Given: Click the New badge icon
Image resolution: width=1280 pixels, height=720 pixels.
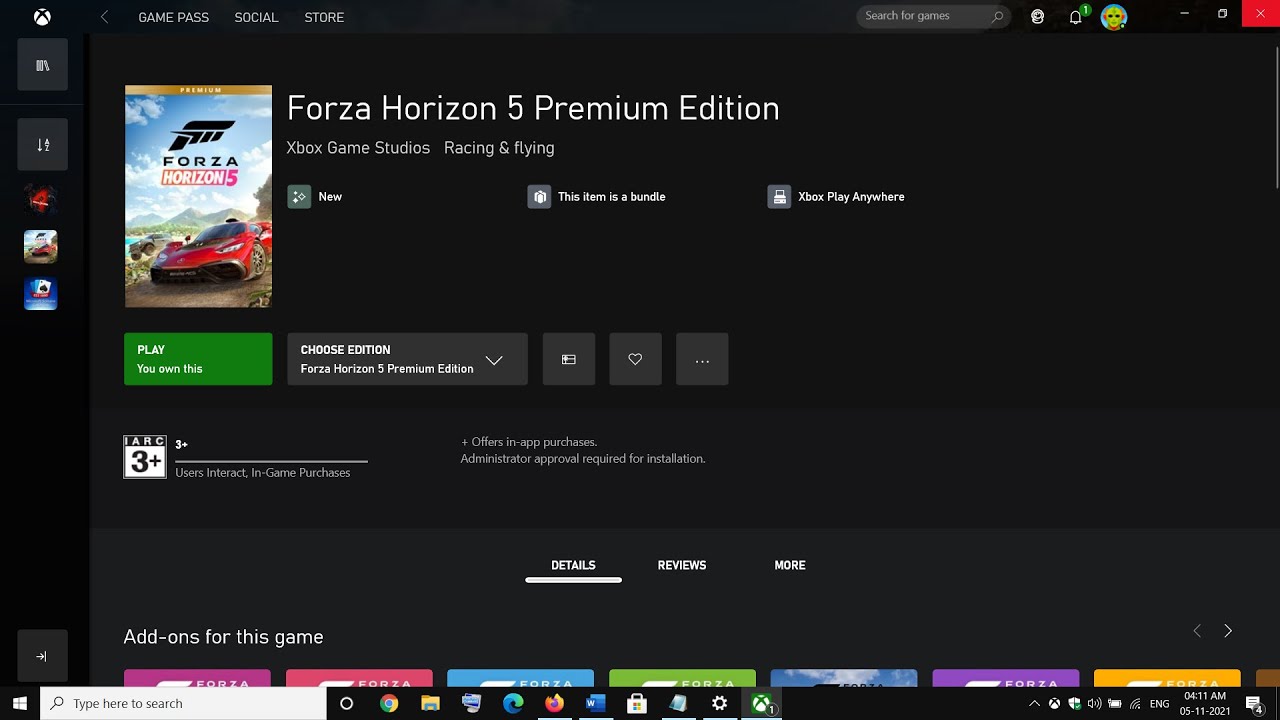Looking at the screenshot, I should click(x=299, y=197).
